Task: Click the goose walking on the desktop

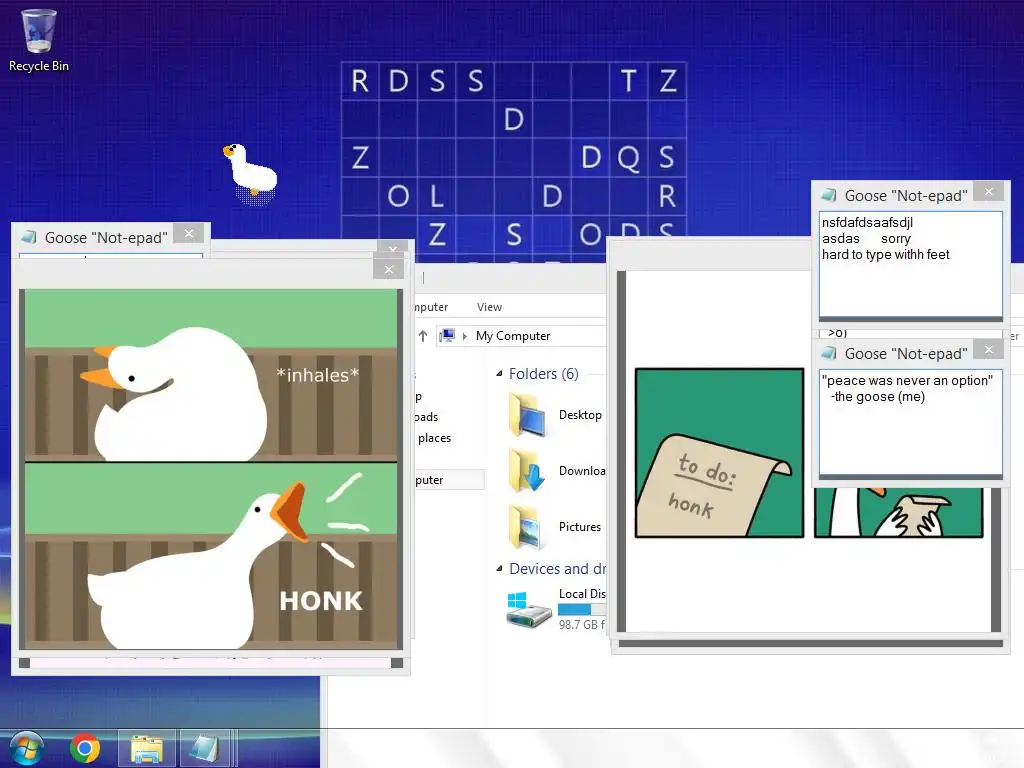Action: coord(251,172)
